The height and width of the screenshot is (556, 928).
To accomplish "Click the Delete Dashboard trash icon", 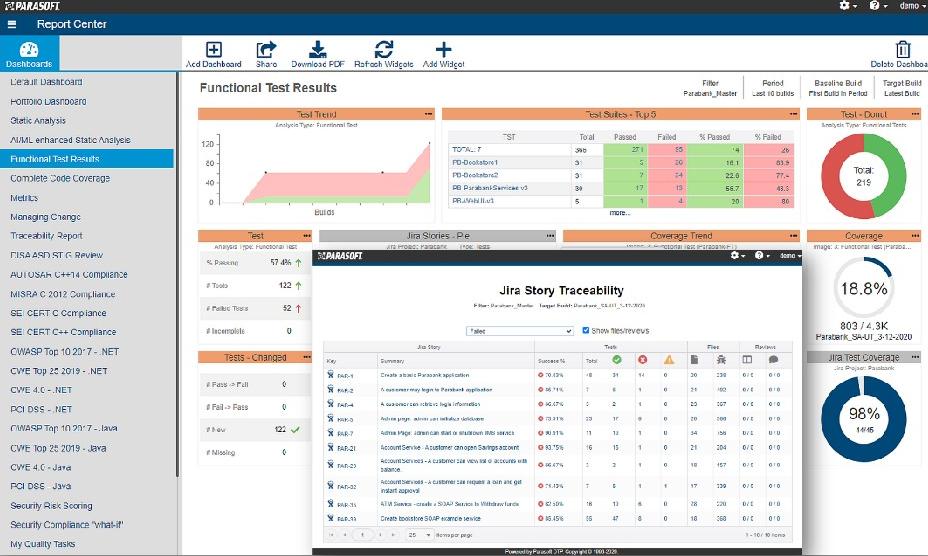I will tap(903, 50).
